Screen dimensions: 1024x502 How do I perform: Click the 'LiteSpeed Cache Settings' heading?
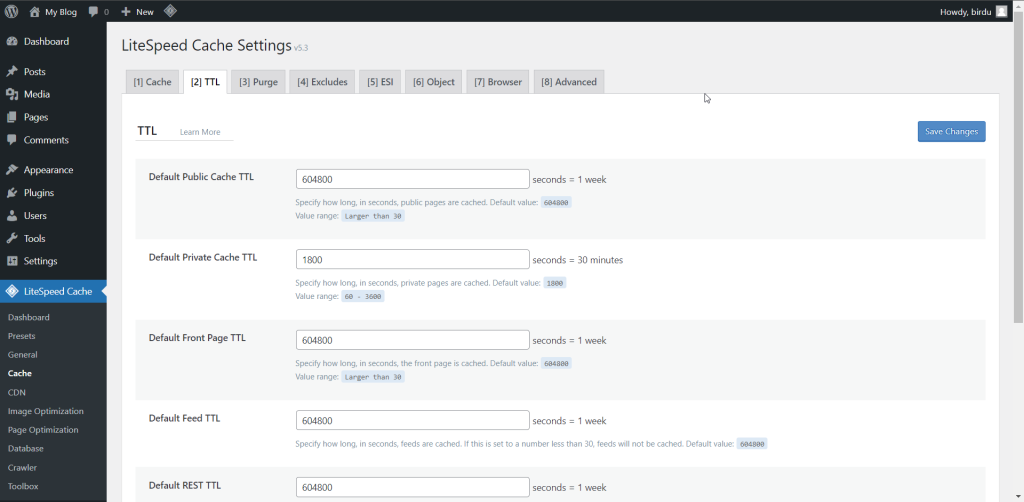[x=206, y=45]
